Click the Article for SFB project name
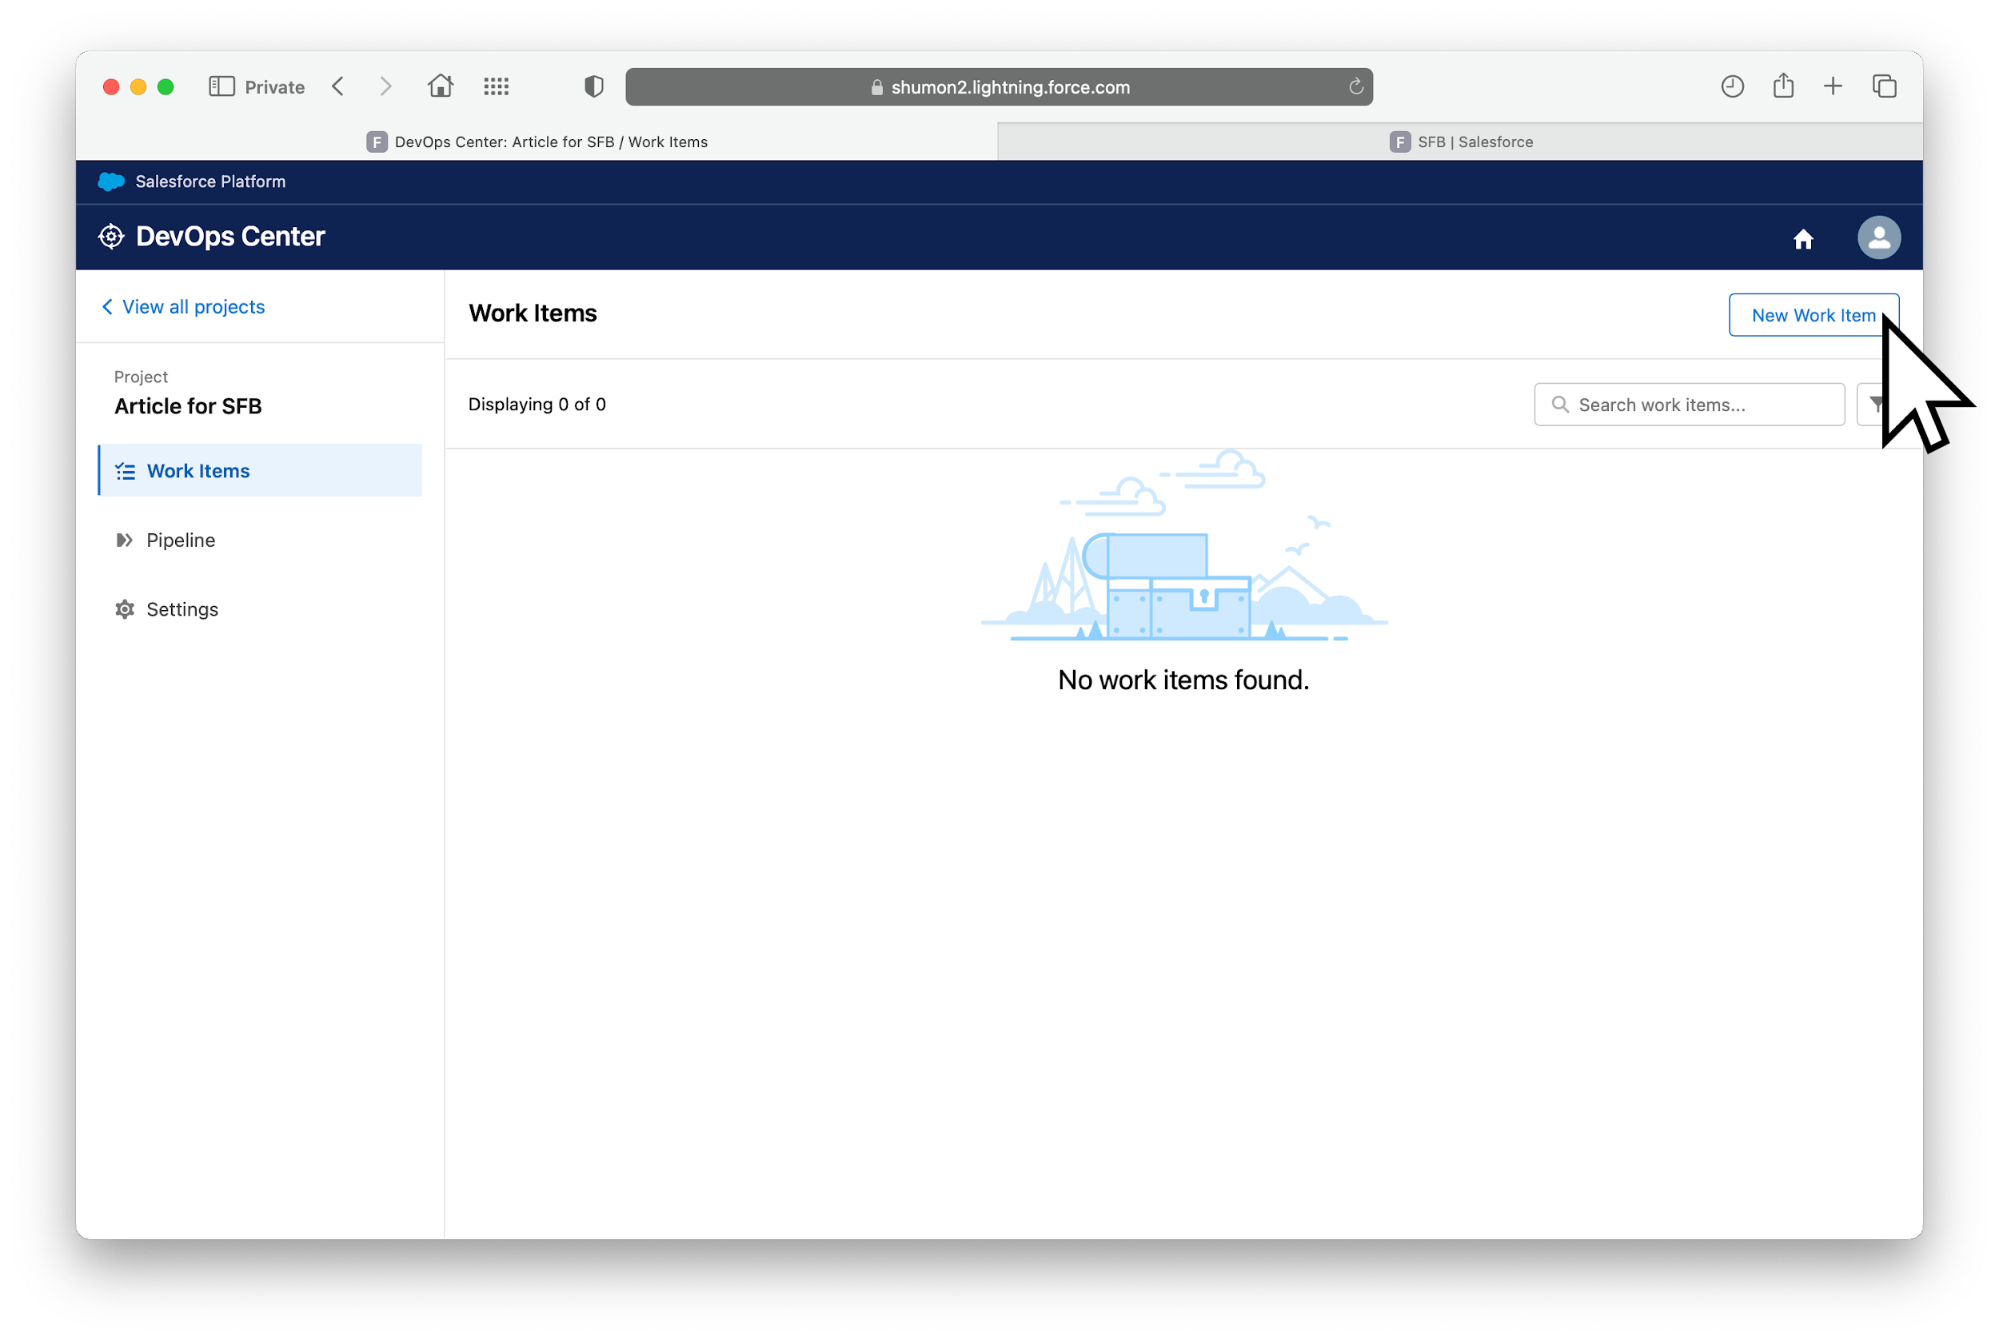Image resolution: width=1999 pixels, height=1340 pixels. (188, 406)
